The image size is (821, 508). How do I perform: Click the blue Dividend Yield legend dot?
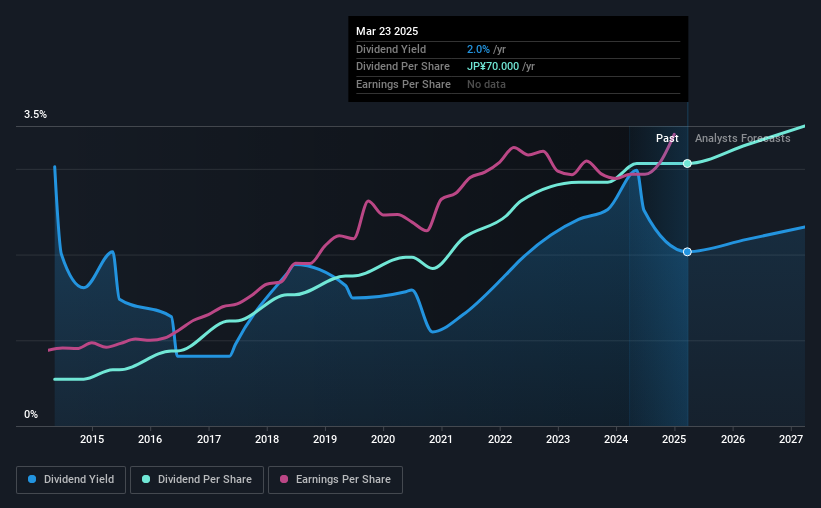coord(32,479)
